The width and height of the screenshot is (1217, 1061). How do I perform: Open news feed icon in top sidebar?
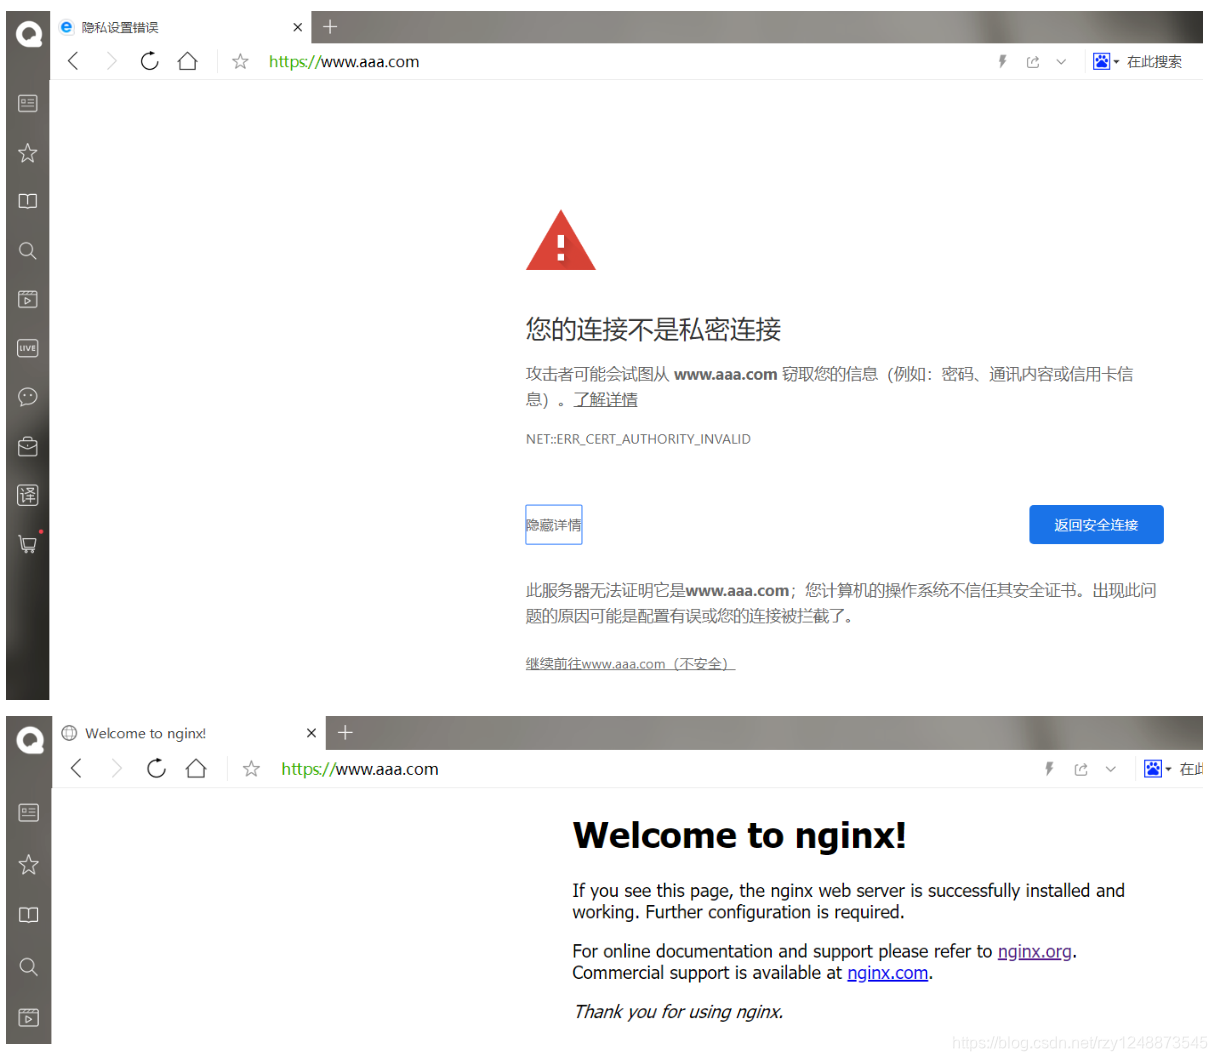(x=28, y=103)
